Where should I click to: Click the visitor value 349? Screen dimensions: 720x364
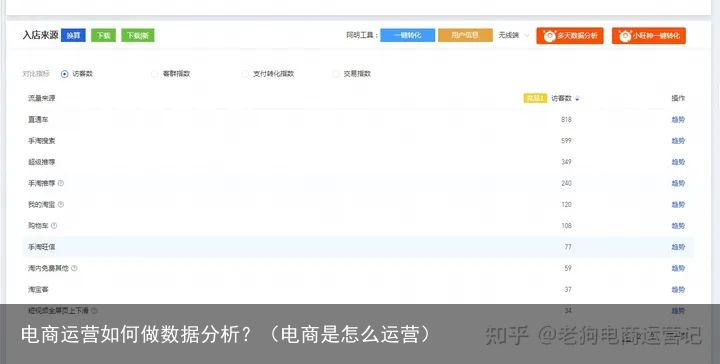[566, 162]
